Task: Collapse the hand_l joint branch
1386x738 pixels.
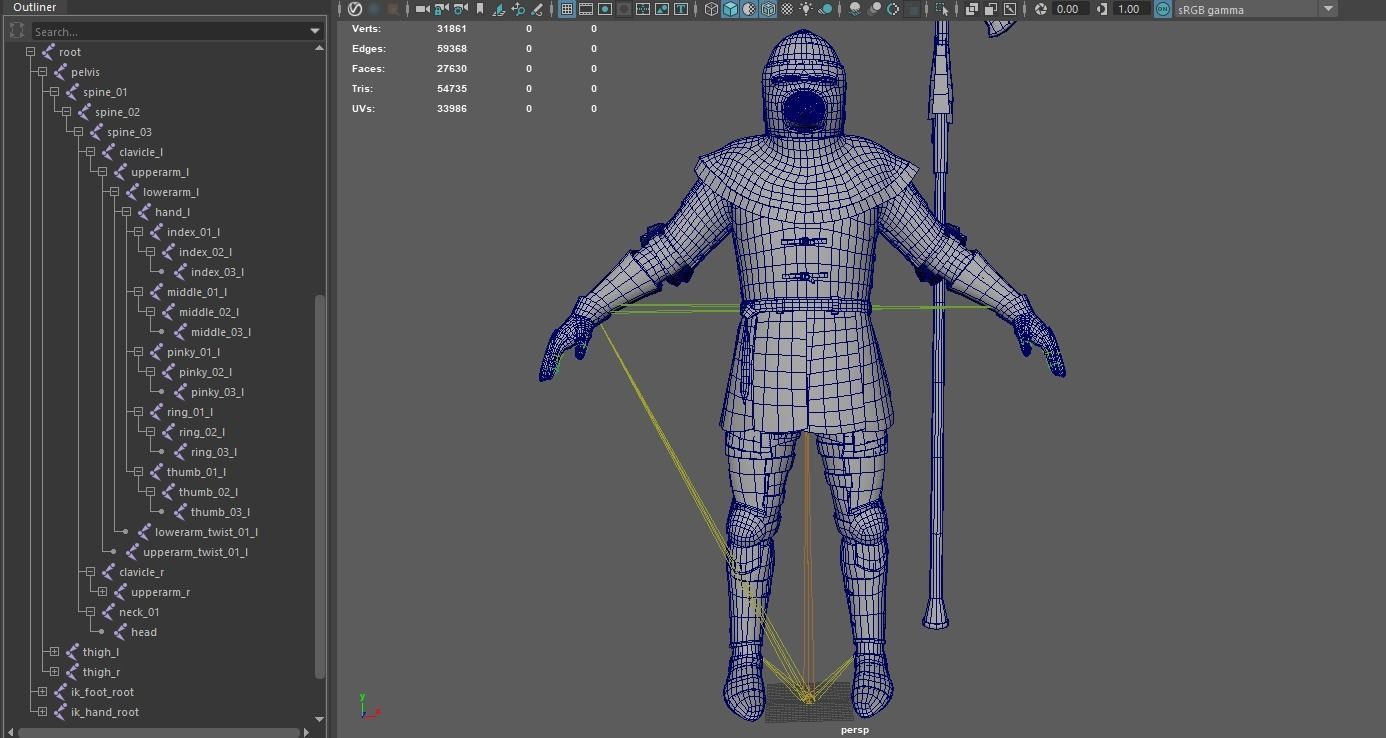Action: click(x=126, y=212)
